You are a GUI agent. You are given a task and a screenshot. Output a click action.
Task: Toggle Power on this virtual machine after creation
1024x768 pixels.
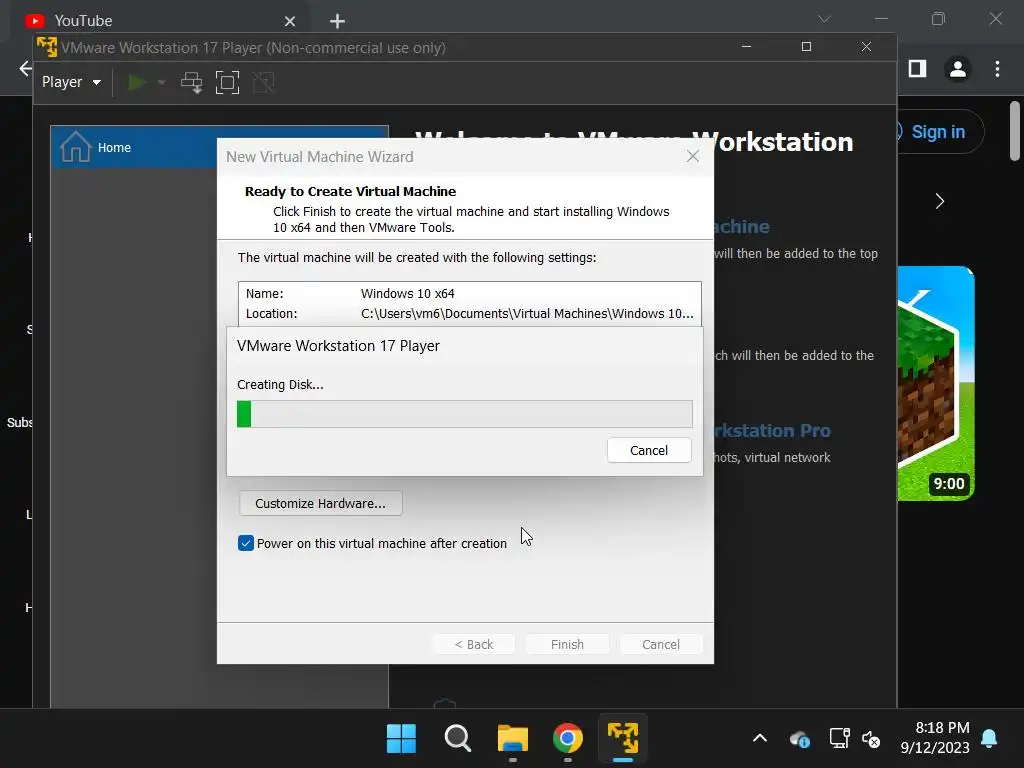pyautogui.click(x=246, y=543)
